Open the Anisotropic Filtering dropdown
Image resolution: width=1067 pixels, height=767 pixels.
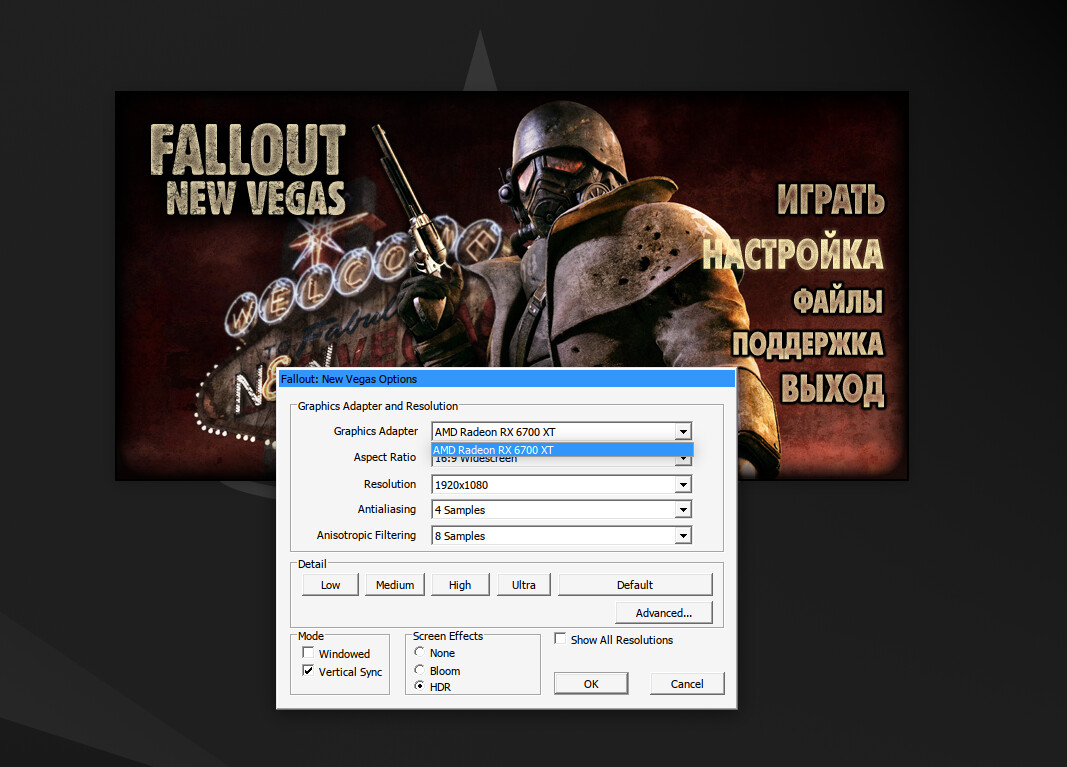click(683, 536)
